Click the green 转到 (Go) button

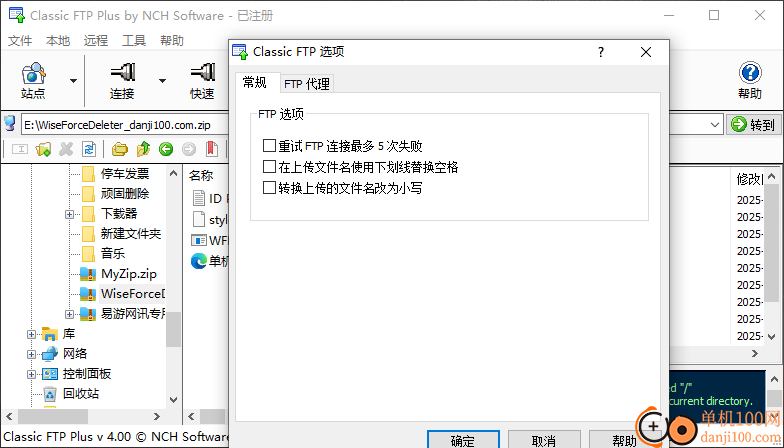[754, 124]
